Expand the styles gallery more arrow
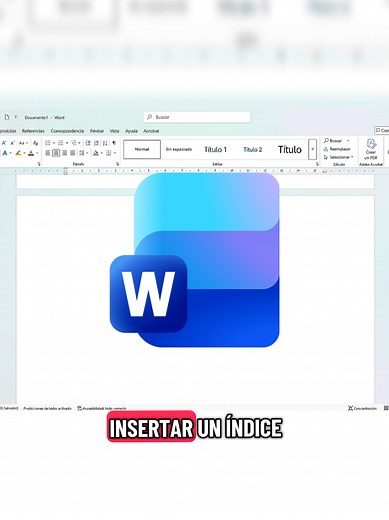389x520 pixels. 312,149
